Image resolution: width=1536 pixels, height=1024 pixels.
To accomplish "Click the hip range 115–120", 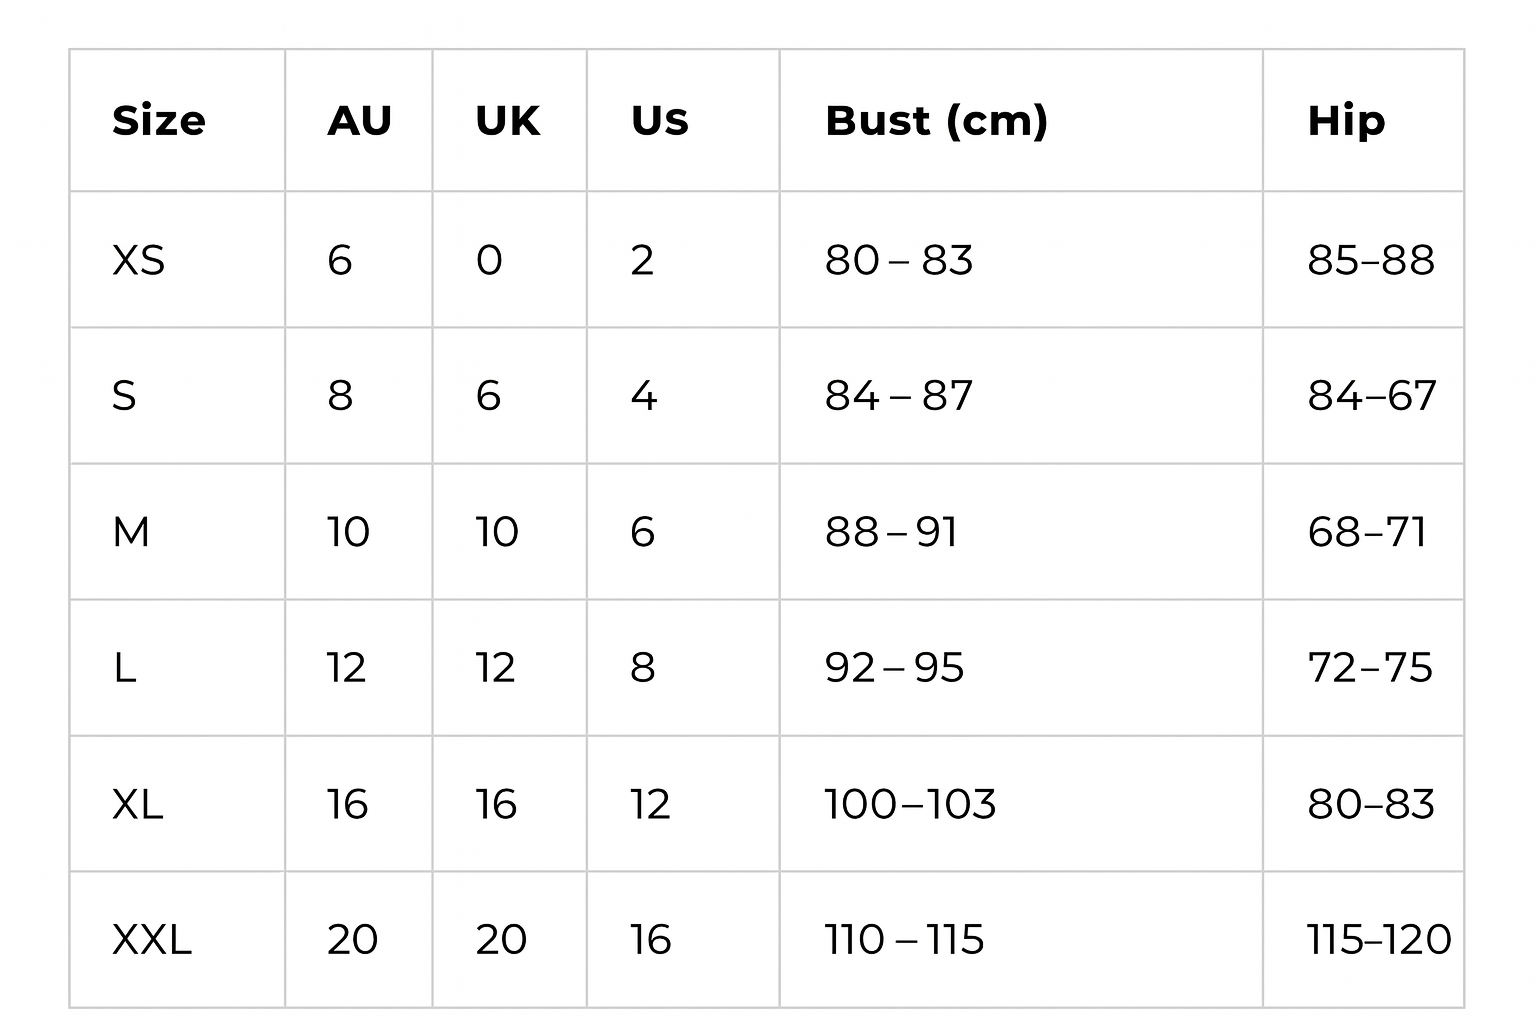I will [x=1378, y=940].
